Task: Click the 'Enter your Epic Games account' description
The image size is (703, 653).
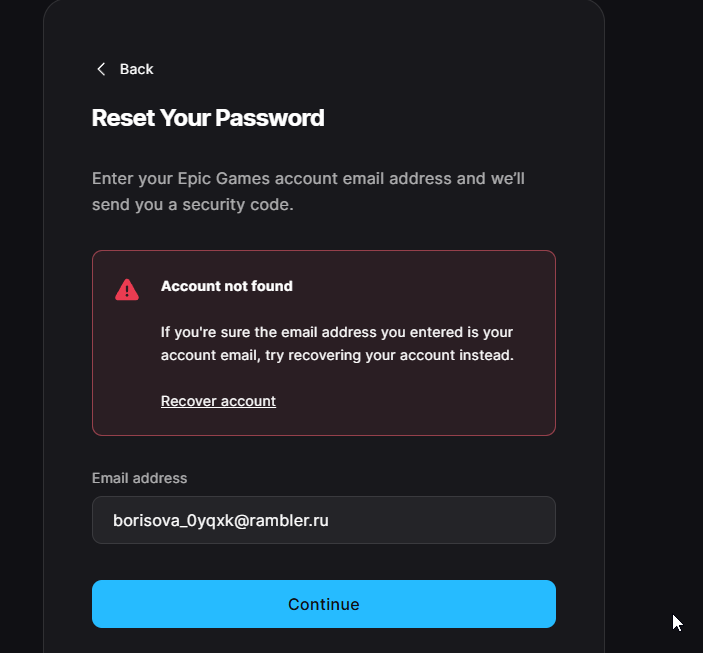Action: (x=308, y=178)
